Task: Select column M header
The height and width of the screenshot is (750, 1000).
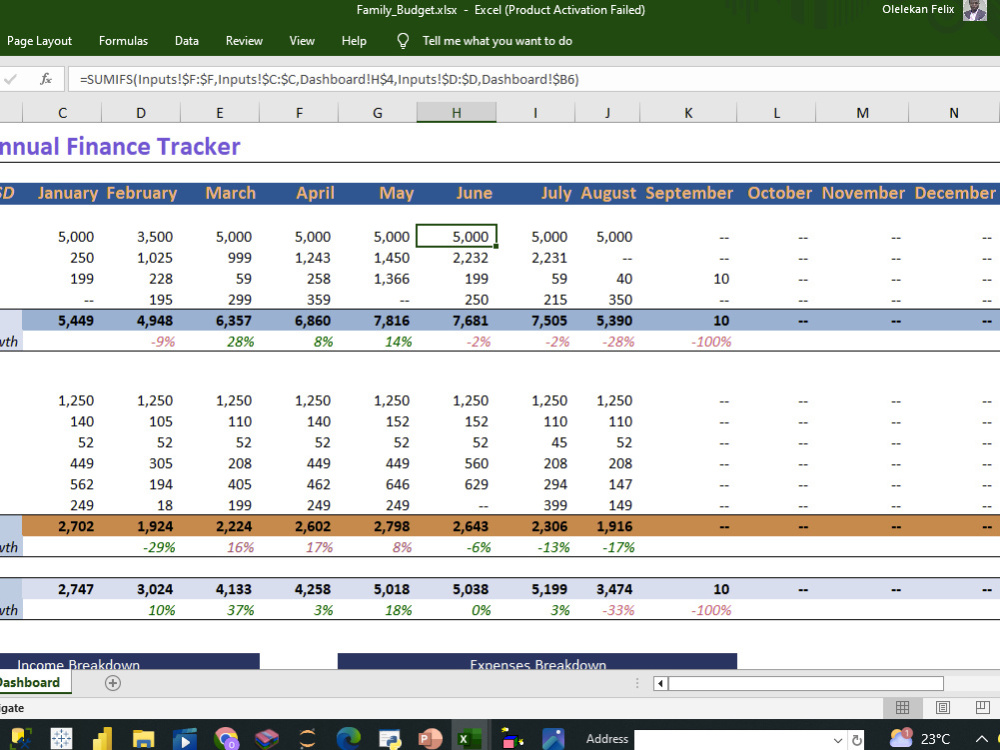Action: pyautogui.click(x=862, y=113)
